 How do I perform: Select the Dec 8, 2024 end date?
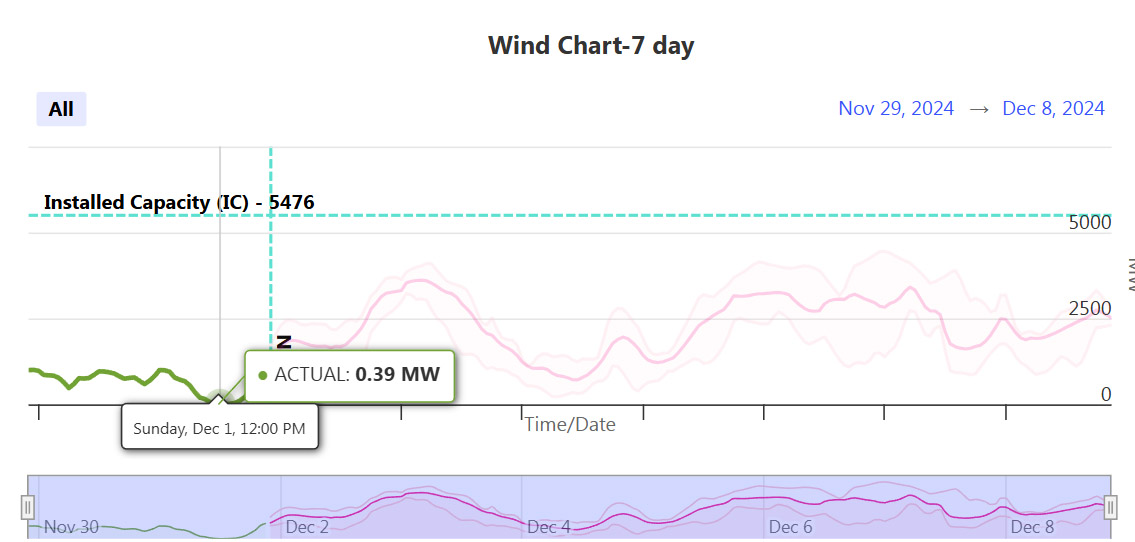[x=1053, y=109]
